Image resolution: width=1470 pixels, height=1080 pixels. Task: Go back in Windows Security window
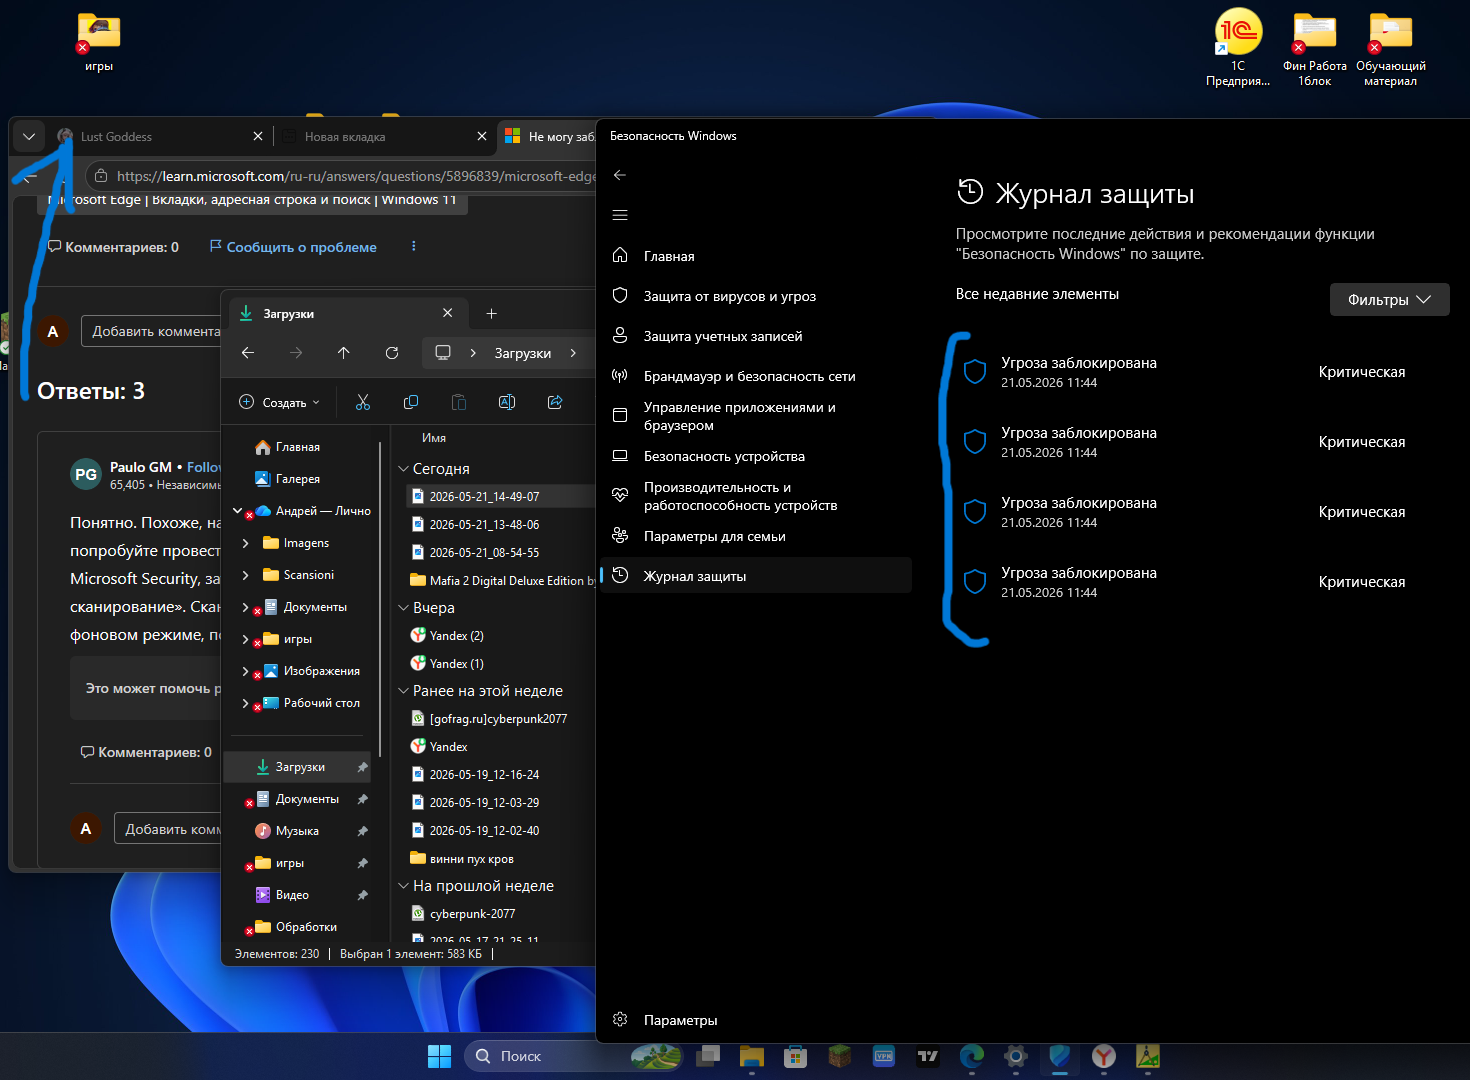(x=620, y=175)
